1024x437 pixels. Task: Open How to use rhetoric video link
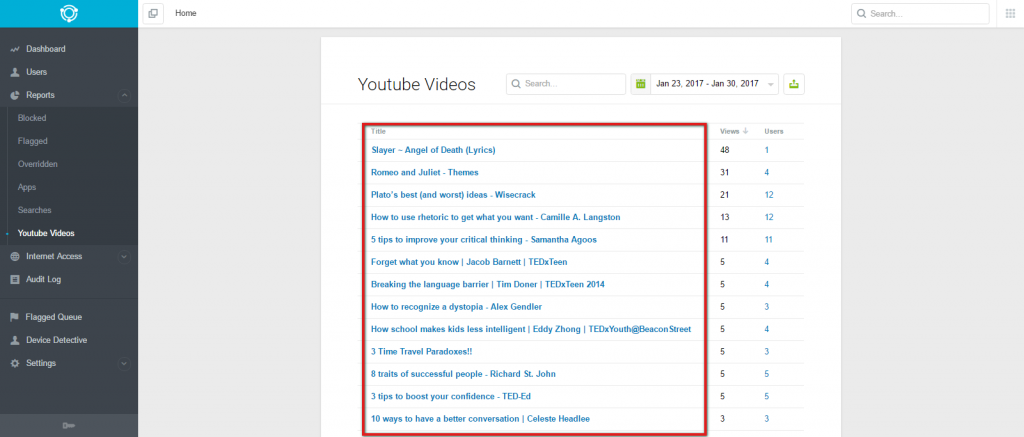point(496,217)
